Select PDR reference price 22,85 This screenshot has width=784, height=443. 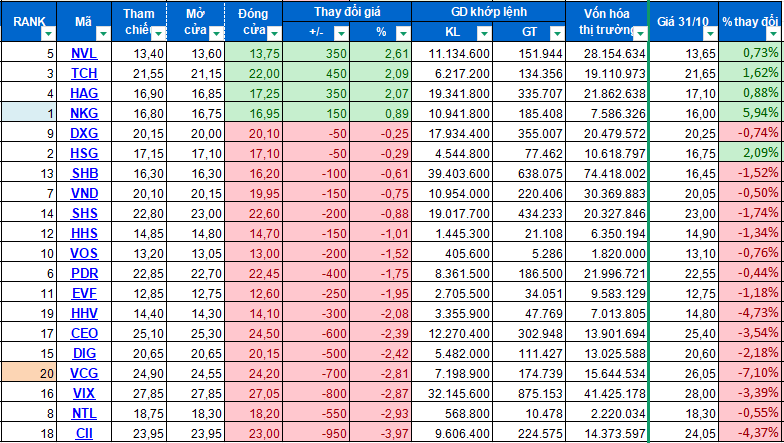click(138, 274)
